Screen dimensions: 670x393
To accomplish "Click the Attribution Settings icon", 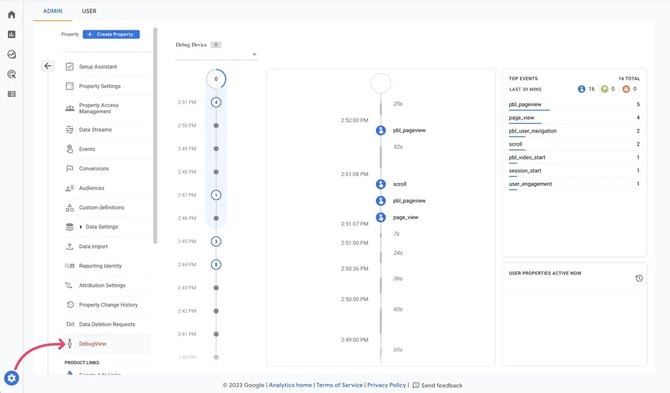I will click(x=69, y=285).
